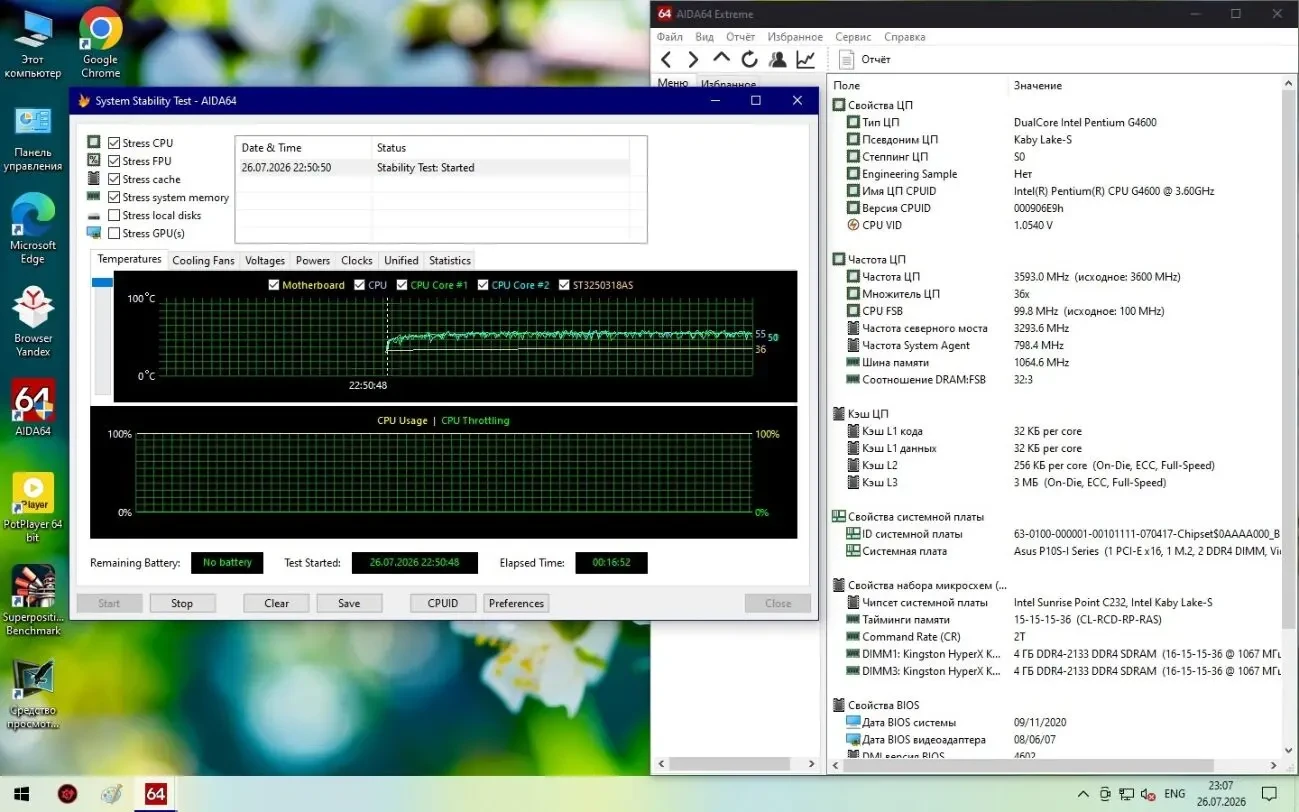Viewport: 1299px width, 812px height.
Task: Click the red round taskbar app icon
Action: [x=68, y=794]
